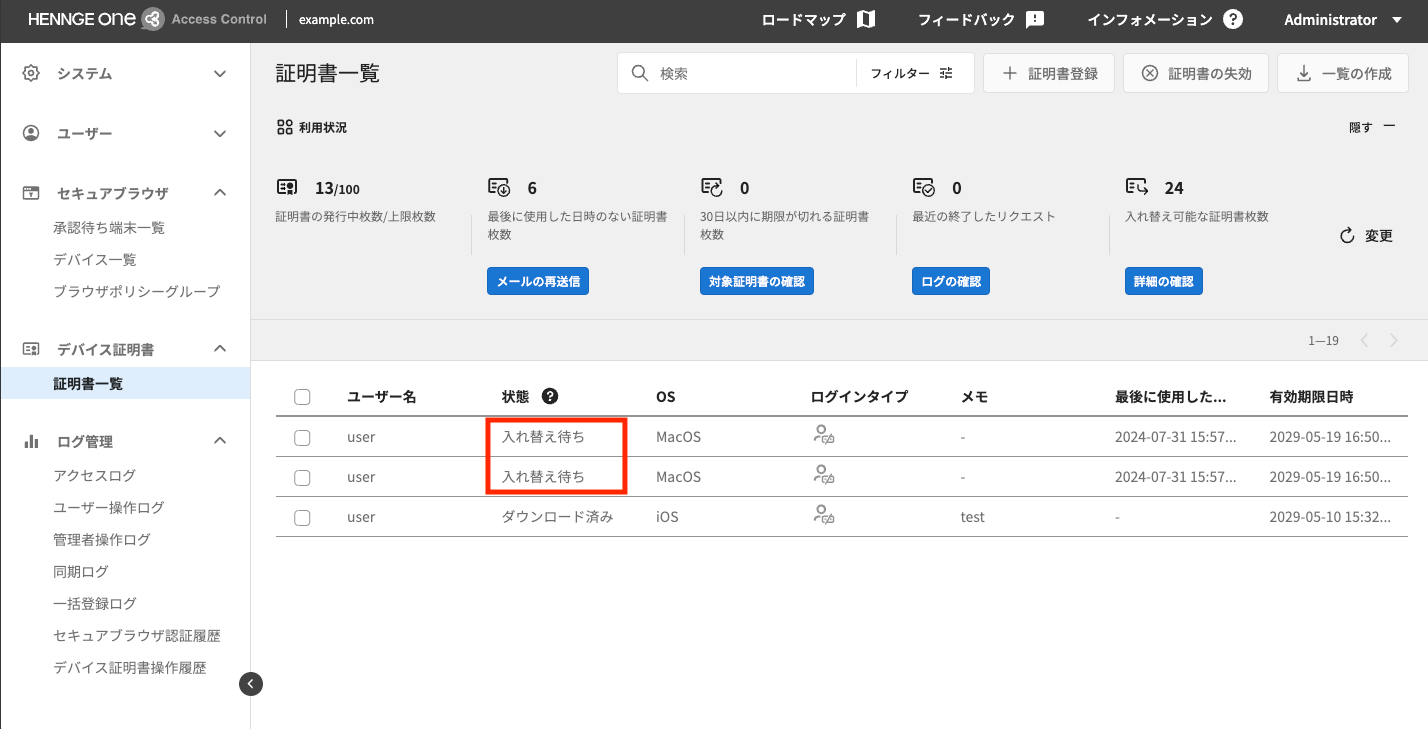The height and width of the screenshot is (729, 1428).
Task: Click the test memo cell
Action: tap(973, 517)
